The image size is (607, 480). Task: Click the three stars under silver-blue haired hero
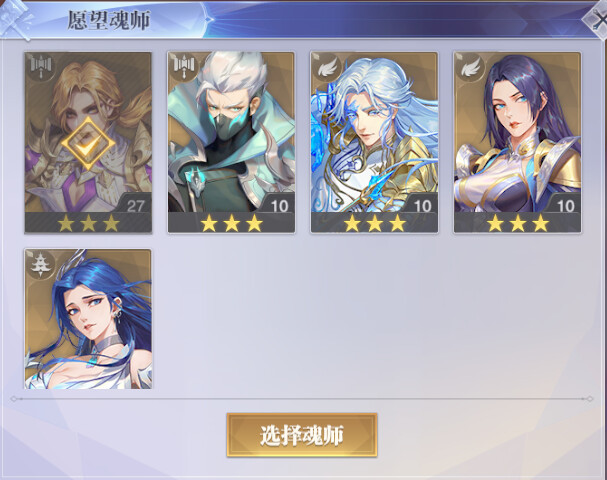point(375,223)
